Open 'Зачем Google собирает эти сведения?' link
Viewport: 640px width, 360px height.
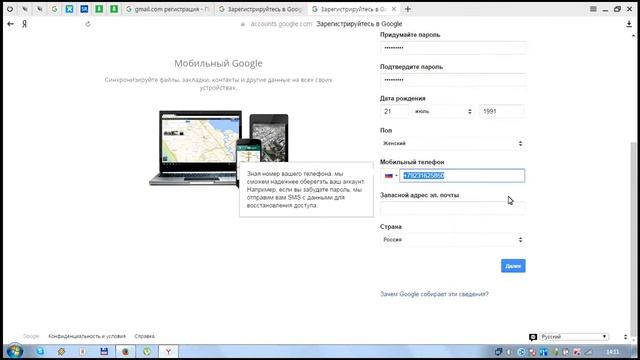click(434, 294)
